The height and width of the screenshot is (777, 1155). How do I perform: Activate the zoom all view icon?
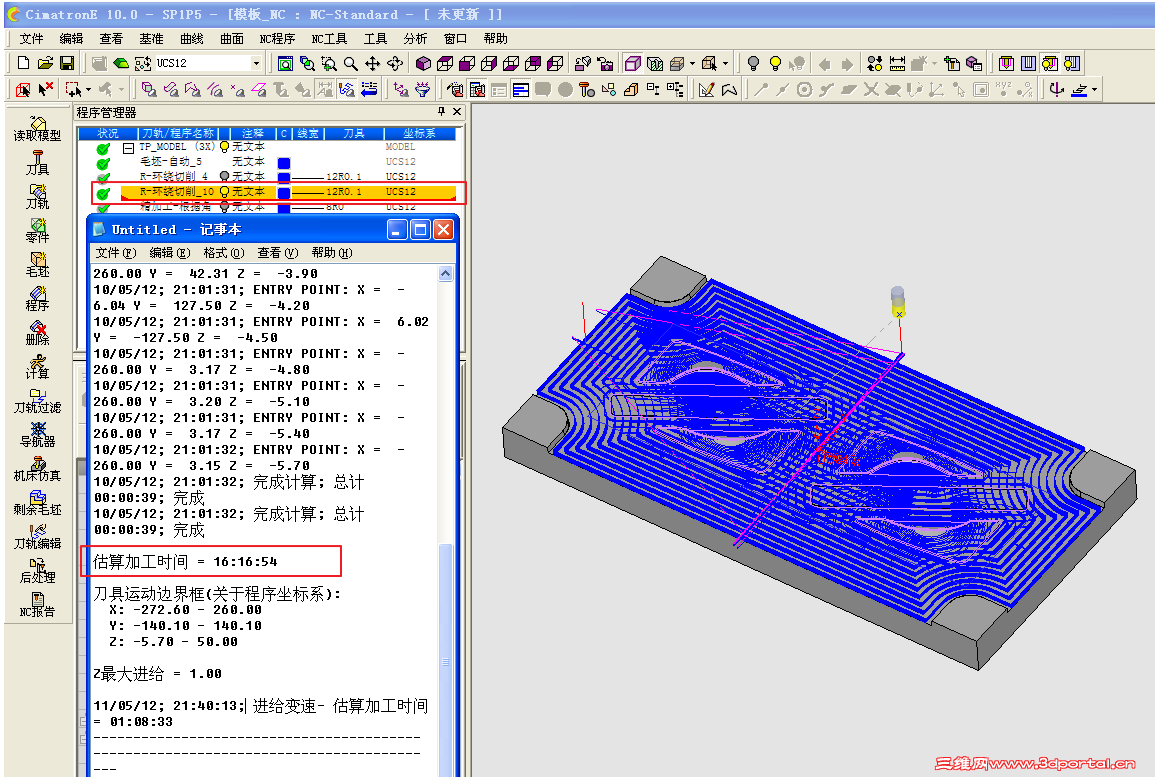pos(286,64)
